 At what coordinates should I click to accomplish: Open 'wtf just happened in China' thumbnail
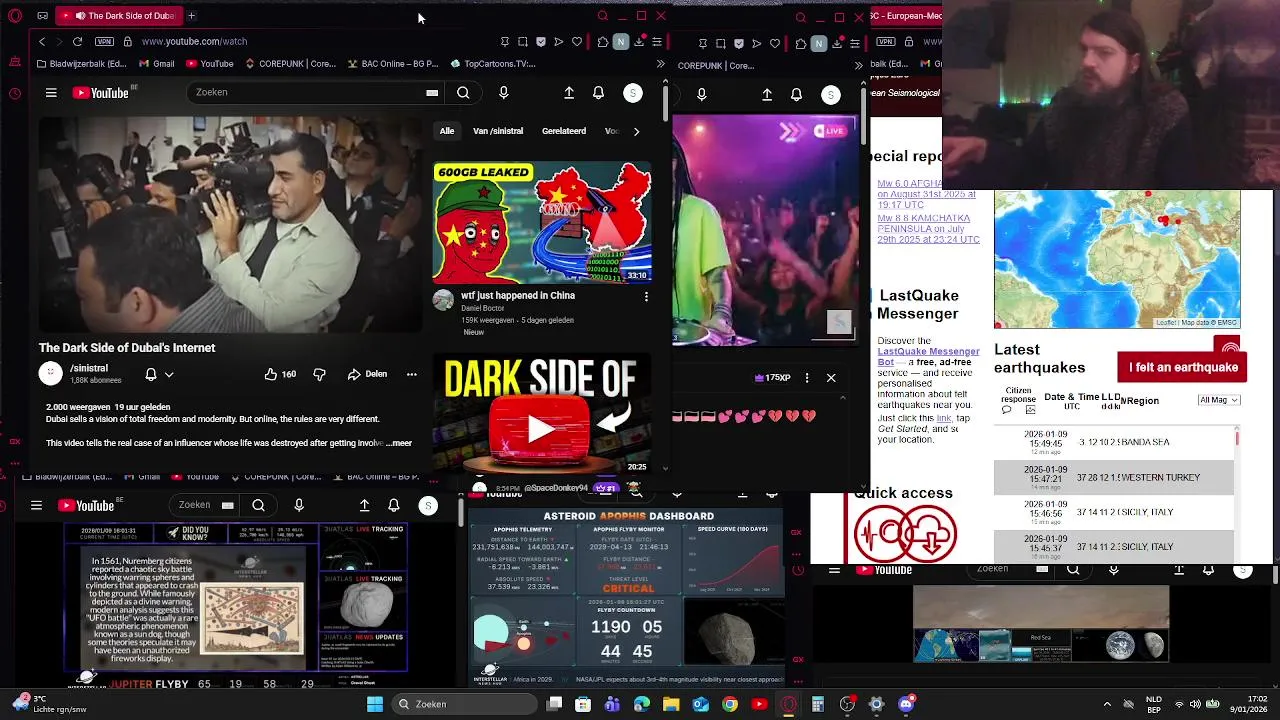coord(542,223)
